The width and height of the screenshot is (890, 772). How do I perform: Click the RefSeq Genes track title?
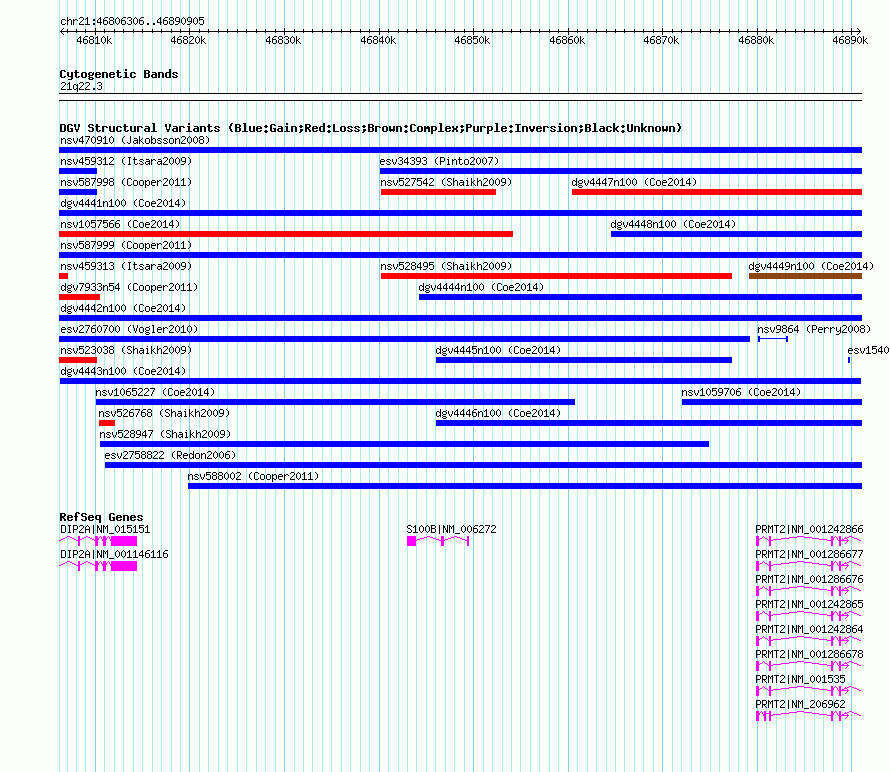tap(101, 517)
